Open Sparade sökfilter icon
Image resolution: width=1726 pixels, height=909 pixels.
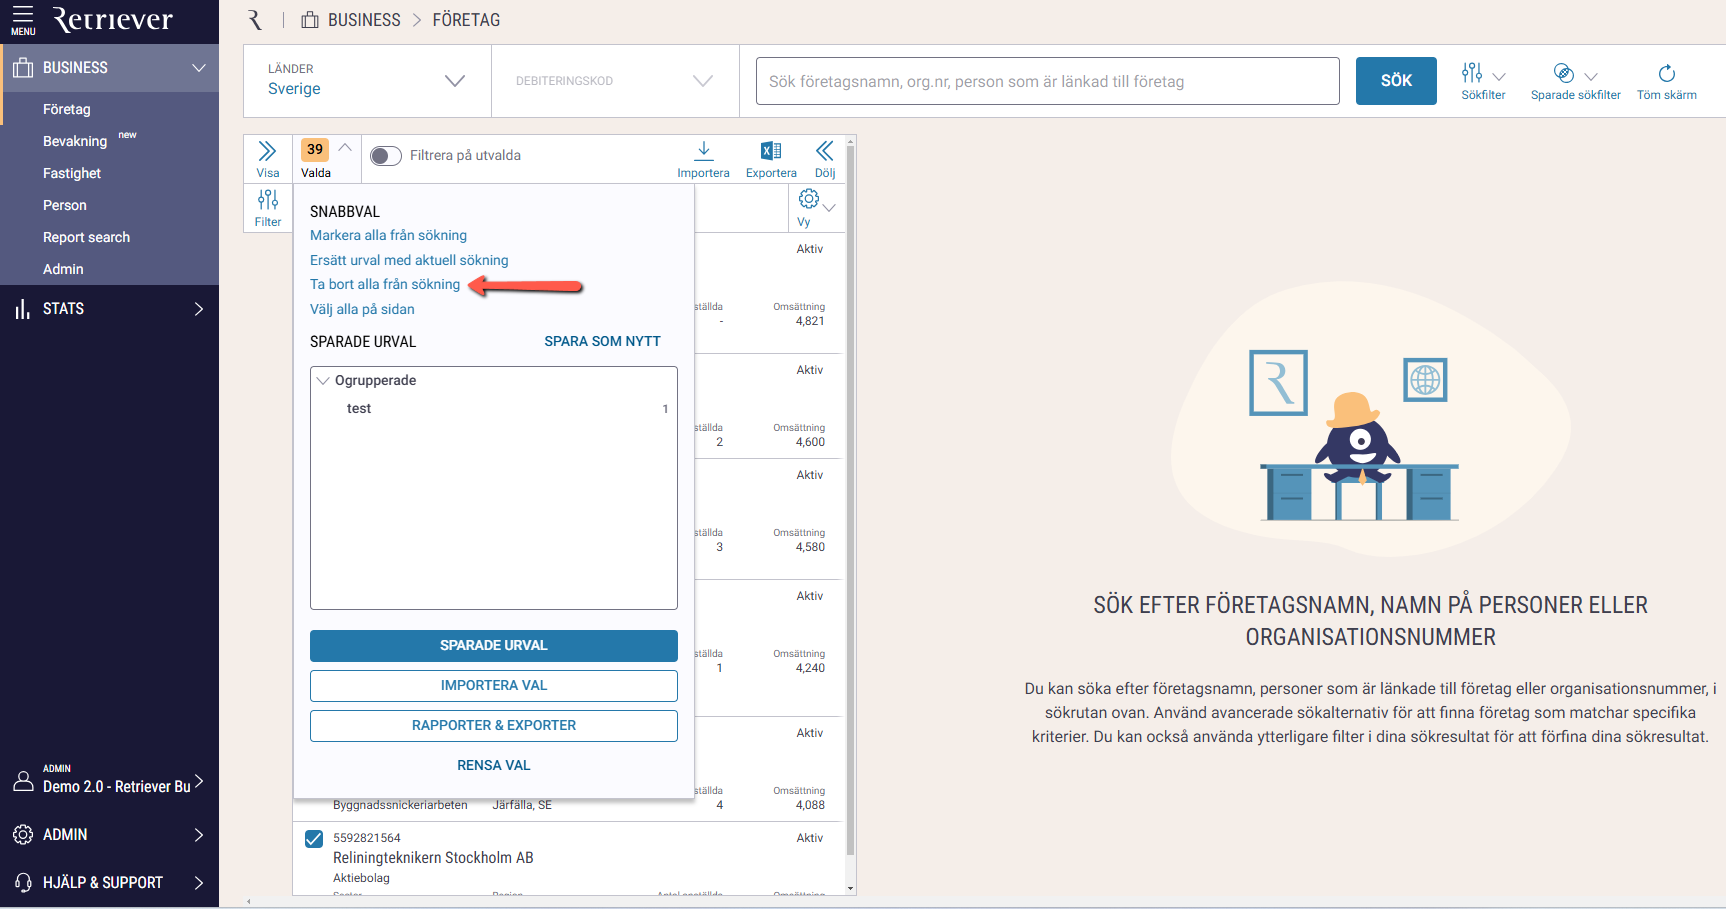pos(1564,73)
